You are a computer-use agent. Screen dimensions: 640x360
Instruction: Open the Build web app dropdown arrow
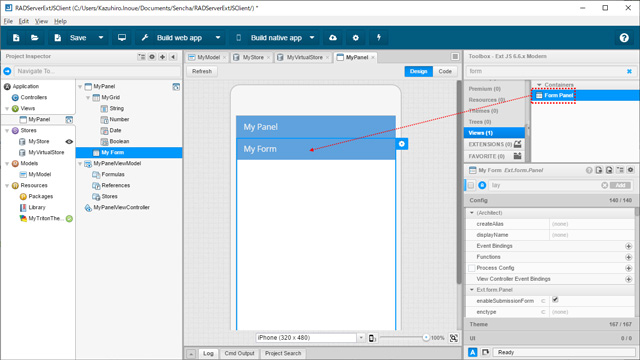218,38
